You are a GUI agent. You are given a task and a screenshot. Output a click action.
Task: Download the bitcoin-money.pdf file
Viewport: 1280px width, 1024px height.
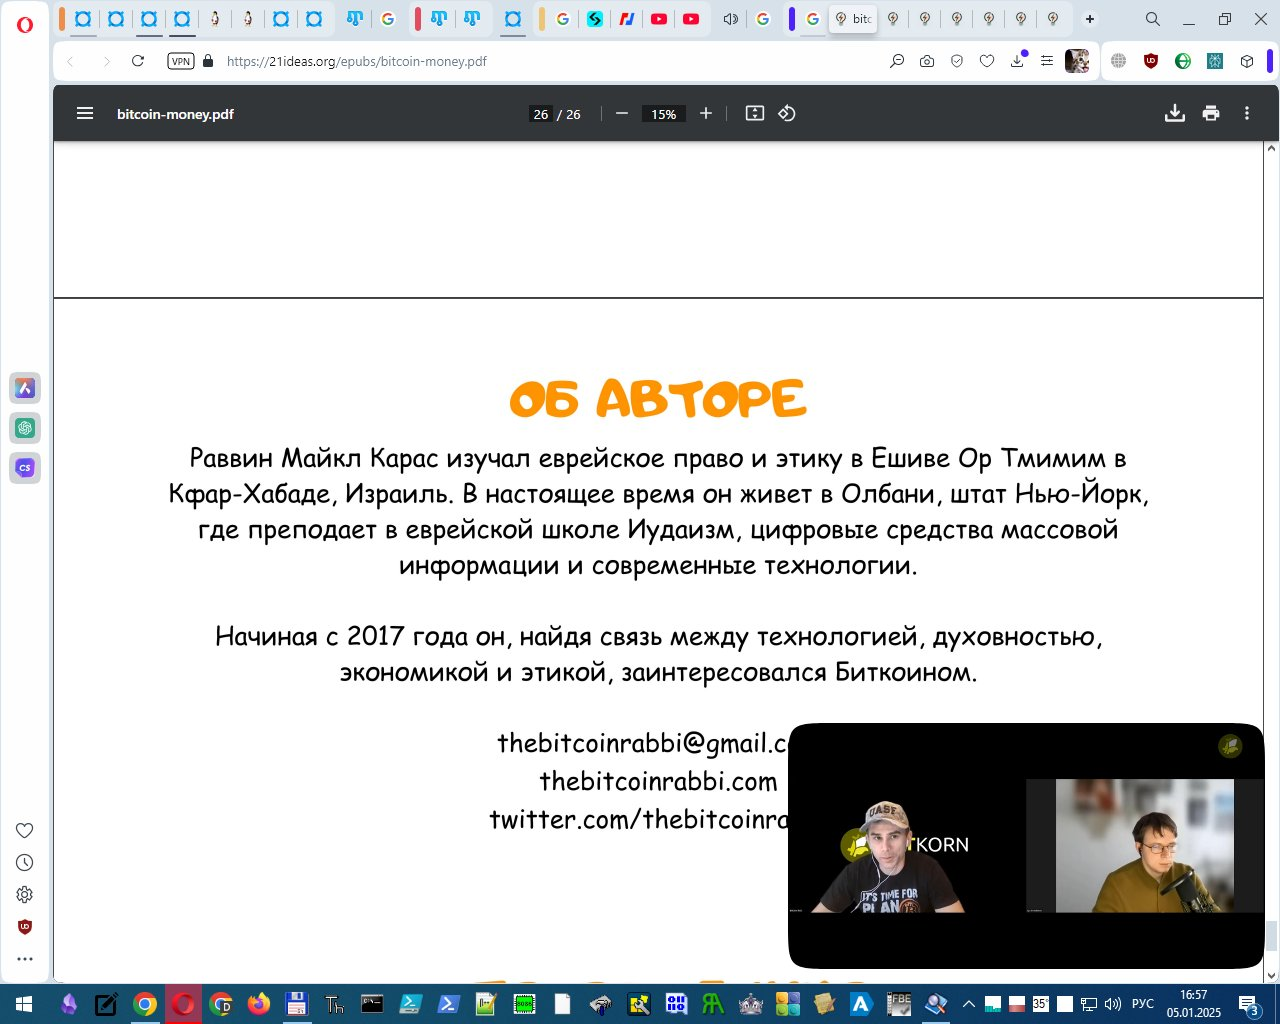[1175, 114]
